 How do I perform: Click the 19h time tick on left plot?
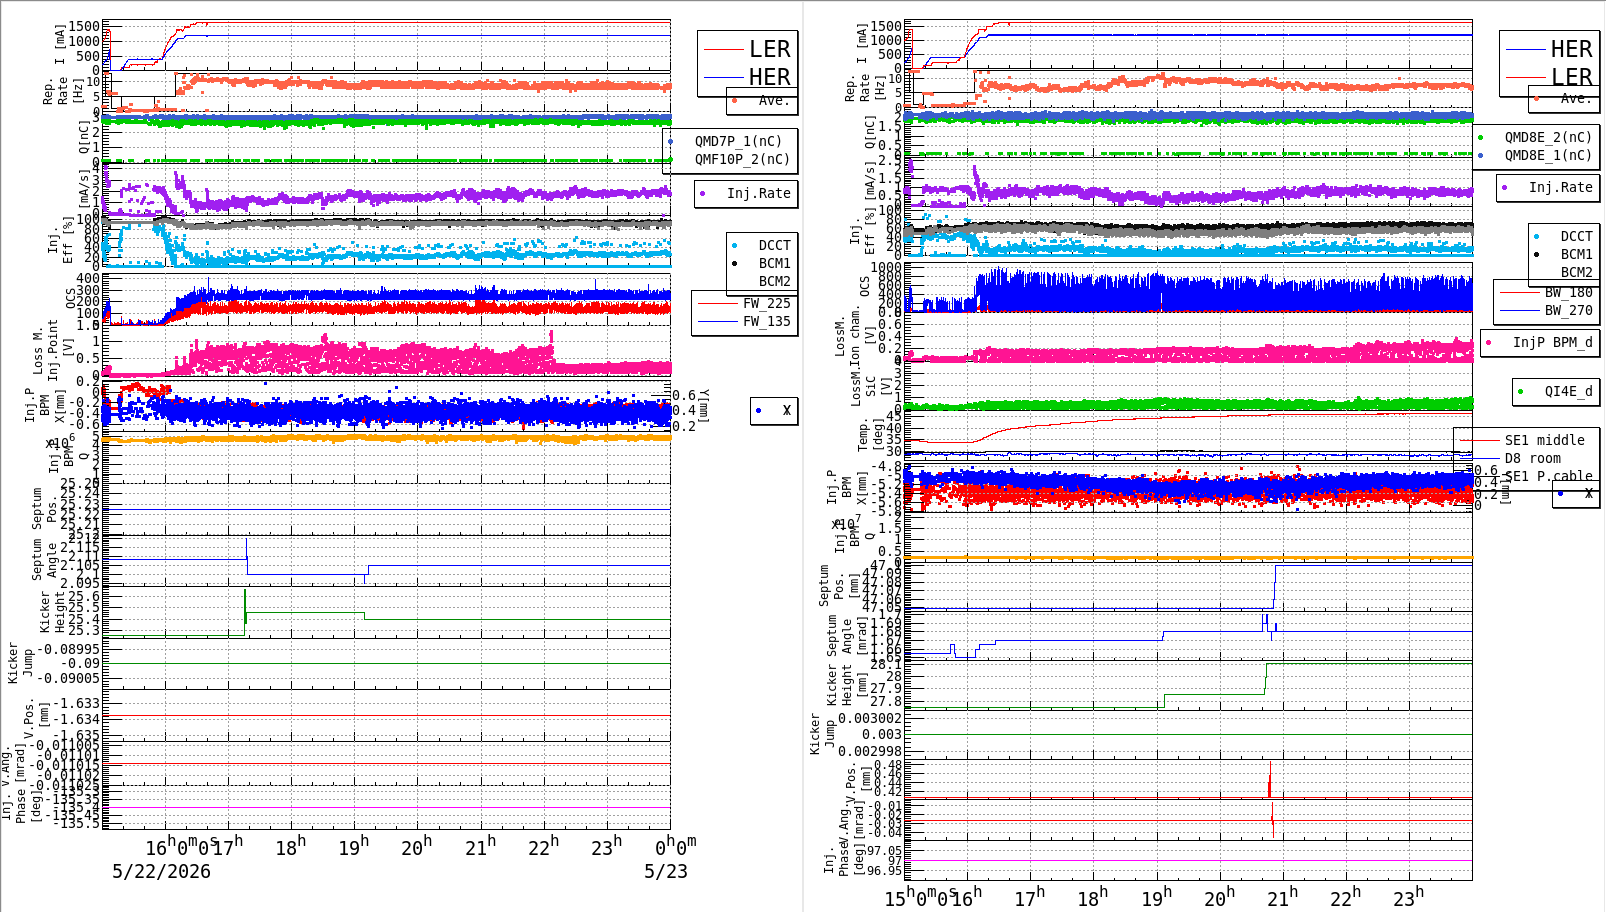[353, 847]
